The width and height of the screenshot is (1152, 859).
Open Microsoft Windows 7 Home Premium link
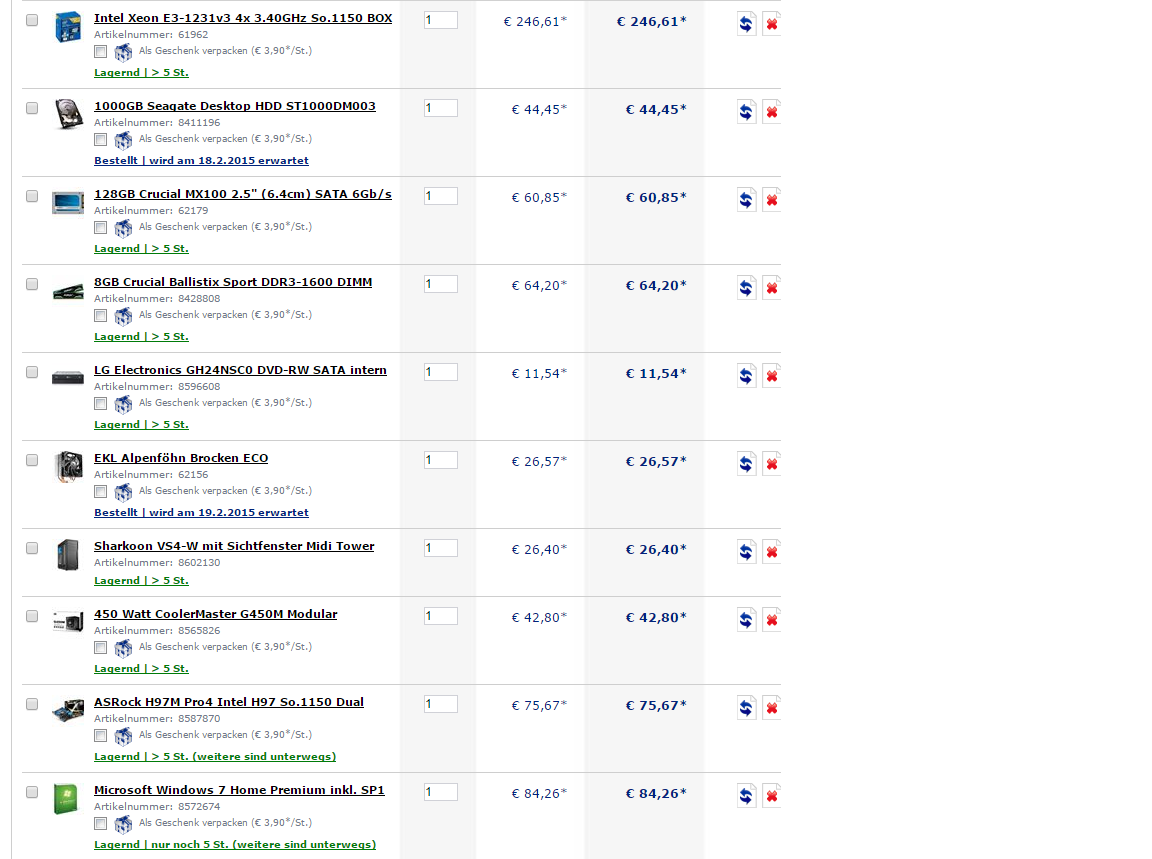(240, 790)
